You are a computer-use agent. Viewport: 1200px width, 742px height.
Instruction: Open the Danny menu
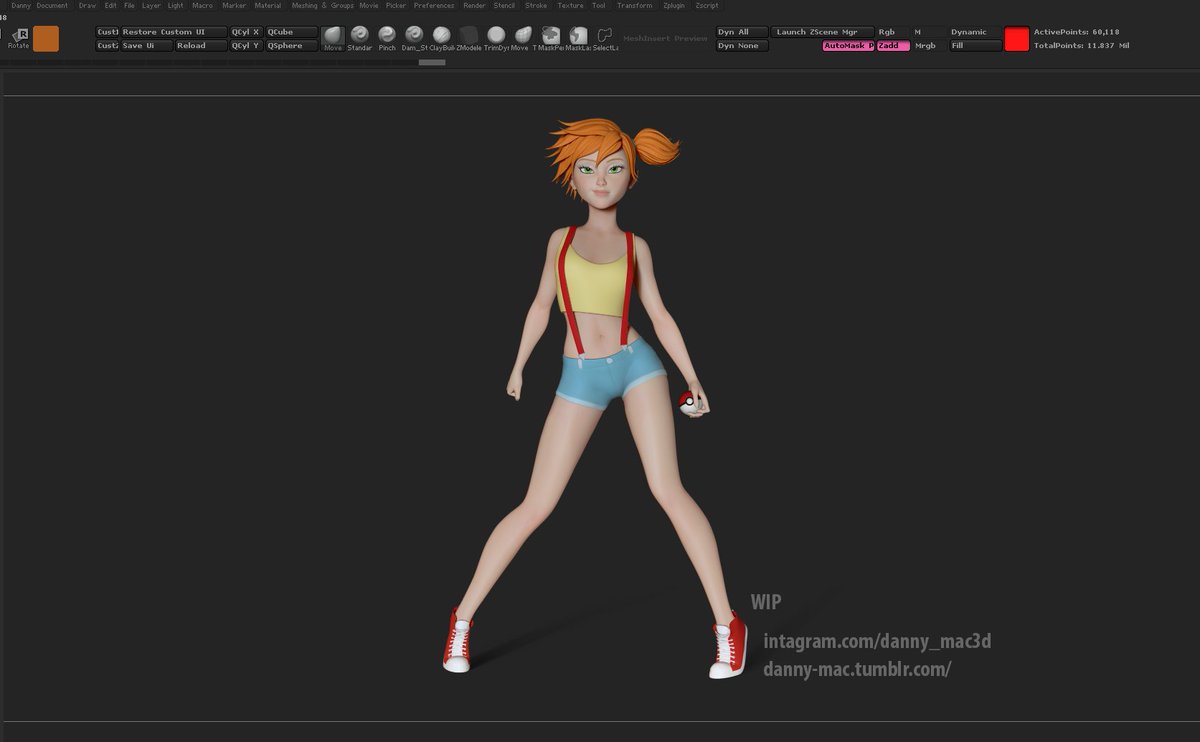click(21, 6)
